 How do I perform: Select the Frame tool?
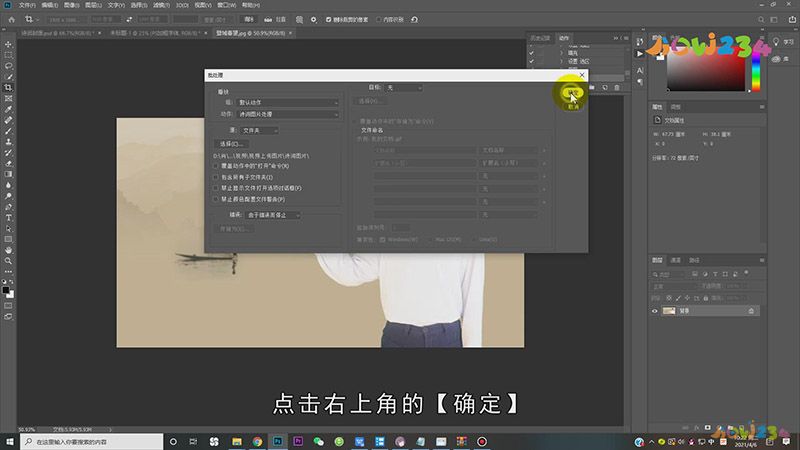[x=8, y=98]
